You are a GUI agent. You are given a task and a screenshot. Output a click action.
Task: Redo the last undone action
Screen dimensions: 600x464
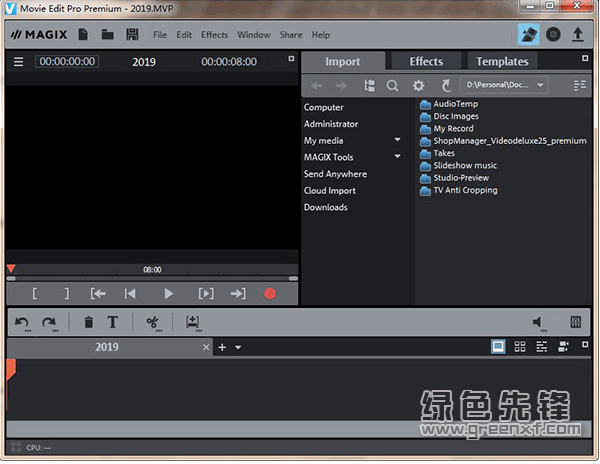(x=49, y=323)
